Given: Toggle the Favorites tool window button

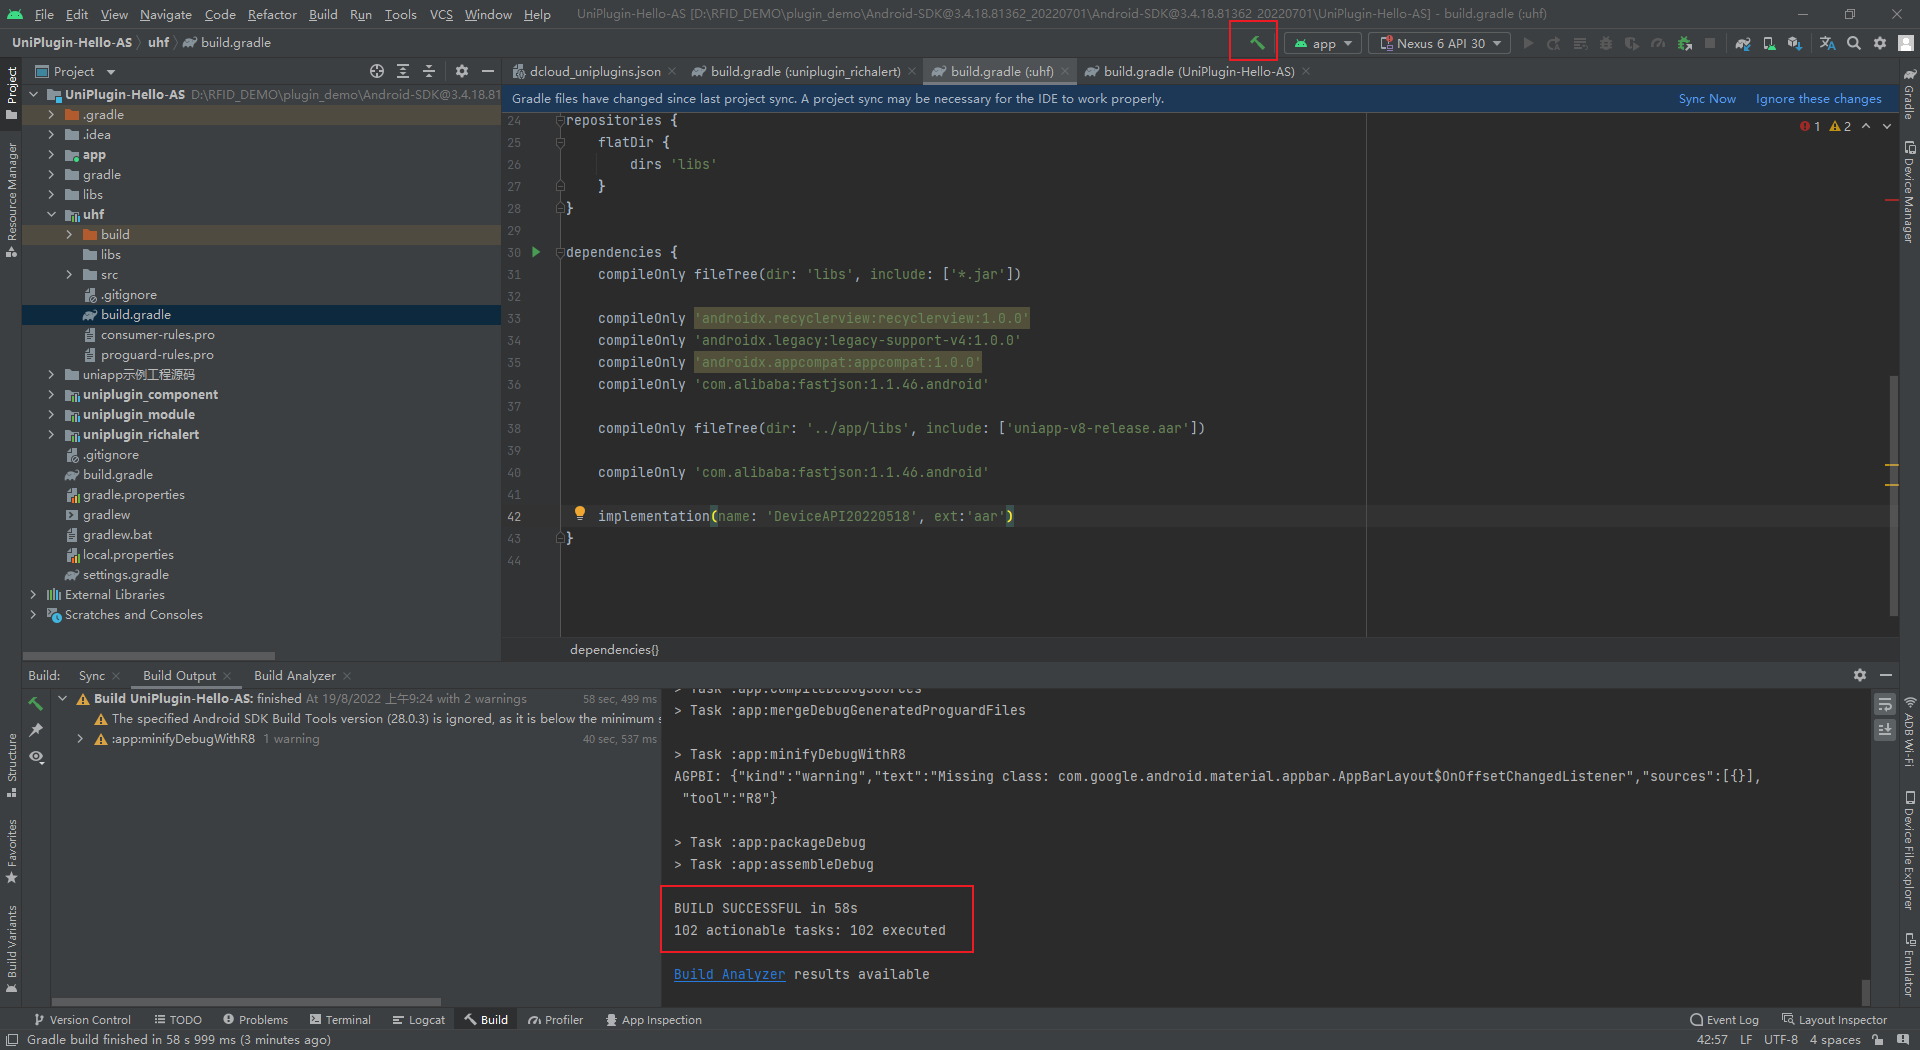Looking at the screenshot, I should (11, 851).
